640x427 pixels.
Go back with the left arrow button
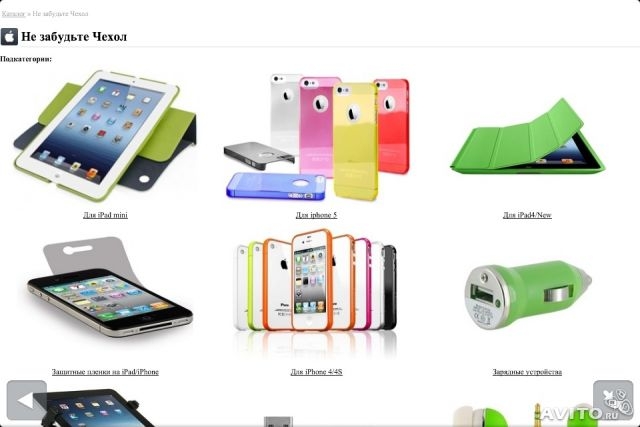[27, 400]
